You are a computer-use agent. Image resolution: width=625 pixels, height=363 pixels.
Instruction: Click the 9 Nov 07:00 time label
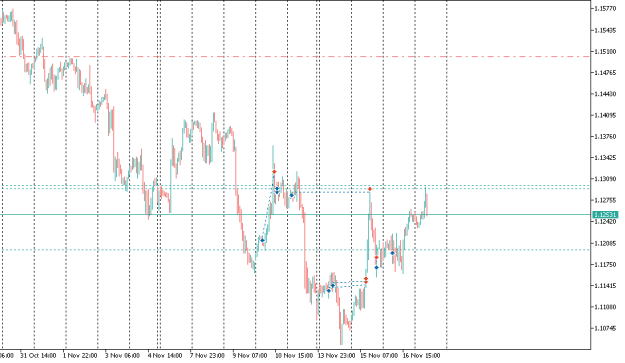point(250,355)
